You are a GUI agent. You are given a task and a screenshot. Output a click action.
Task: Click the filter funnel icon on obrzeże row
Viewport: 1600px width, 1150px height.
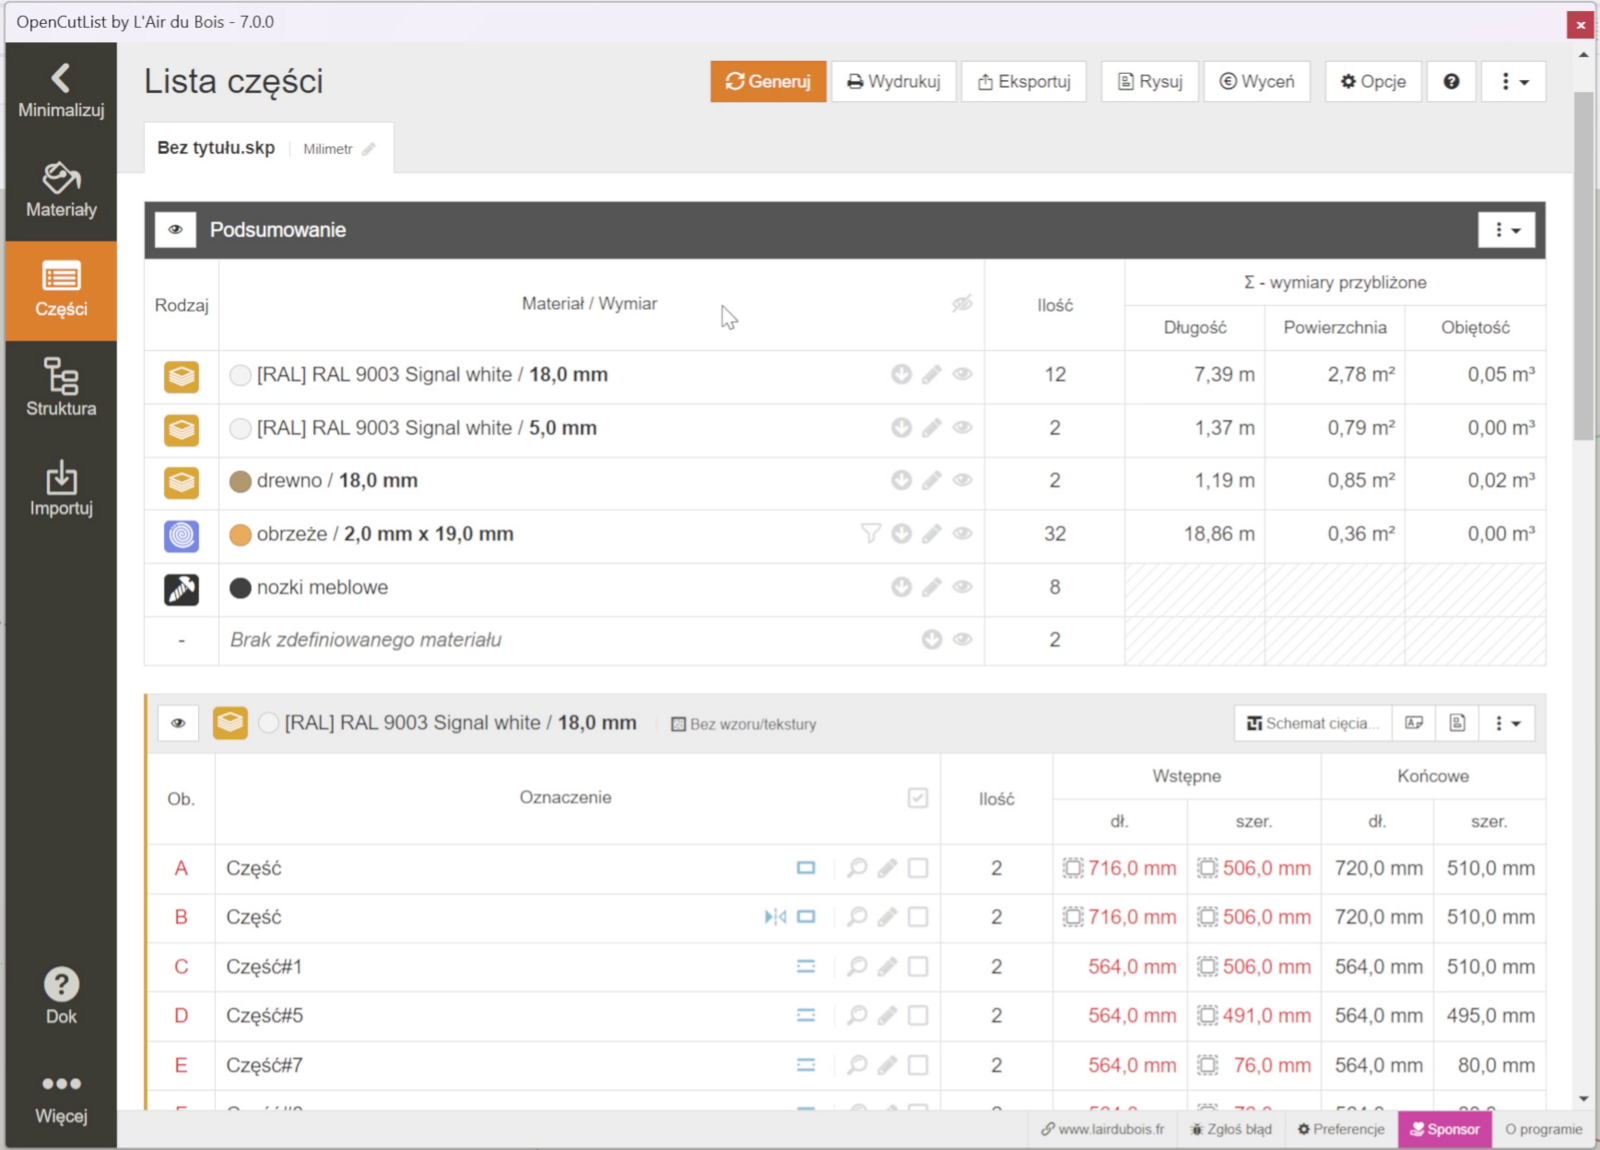pyautogui.click(x=871, y=534)
